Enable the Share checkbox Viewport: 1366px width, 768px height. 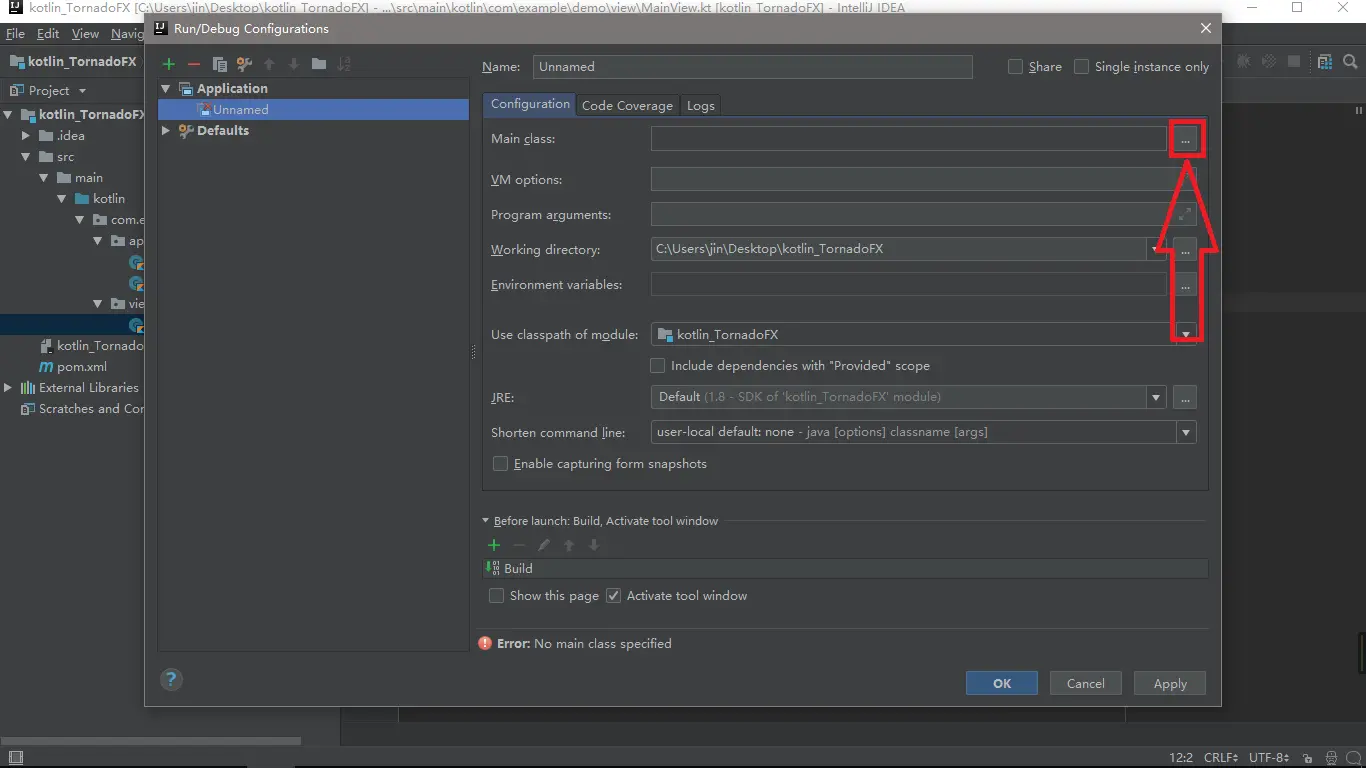click(x=1015, y=67)
